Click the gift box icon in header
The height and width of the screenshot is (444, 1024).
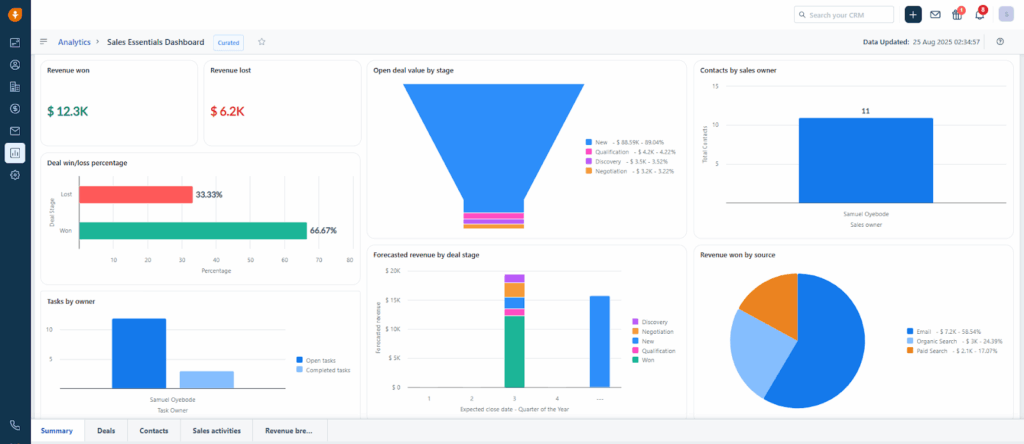(958, 15)
